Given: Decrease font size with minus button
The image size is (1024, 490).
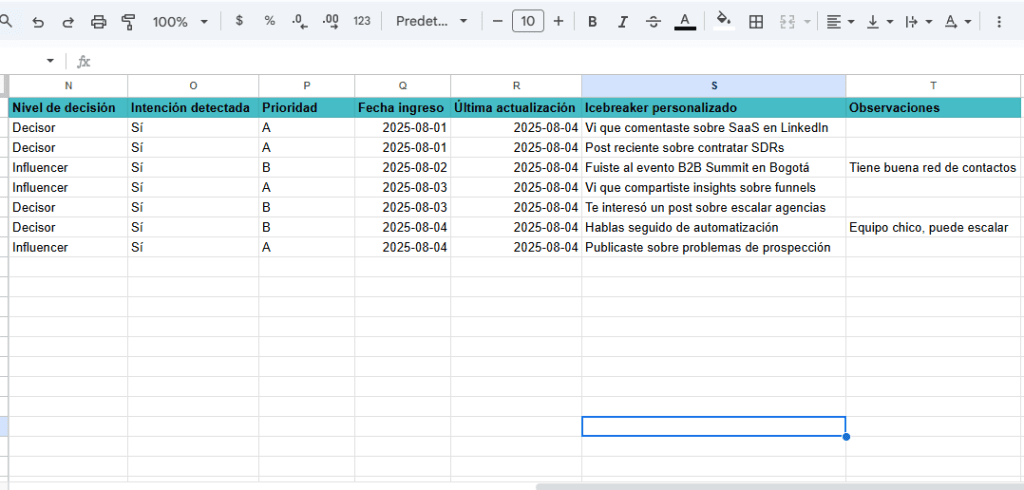Looking at the screenshot, I should (x=498, y=22).
